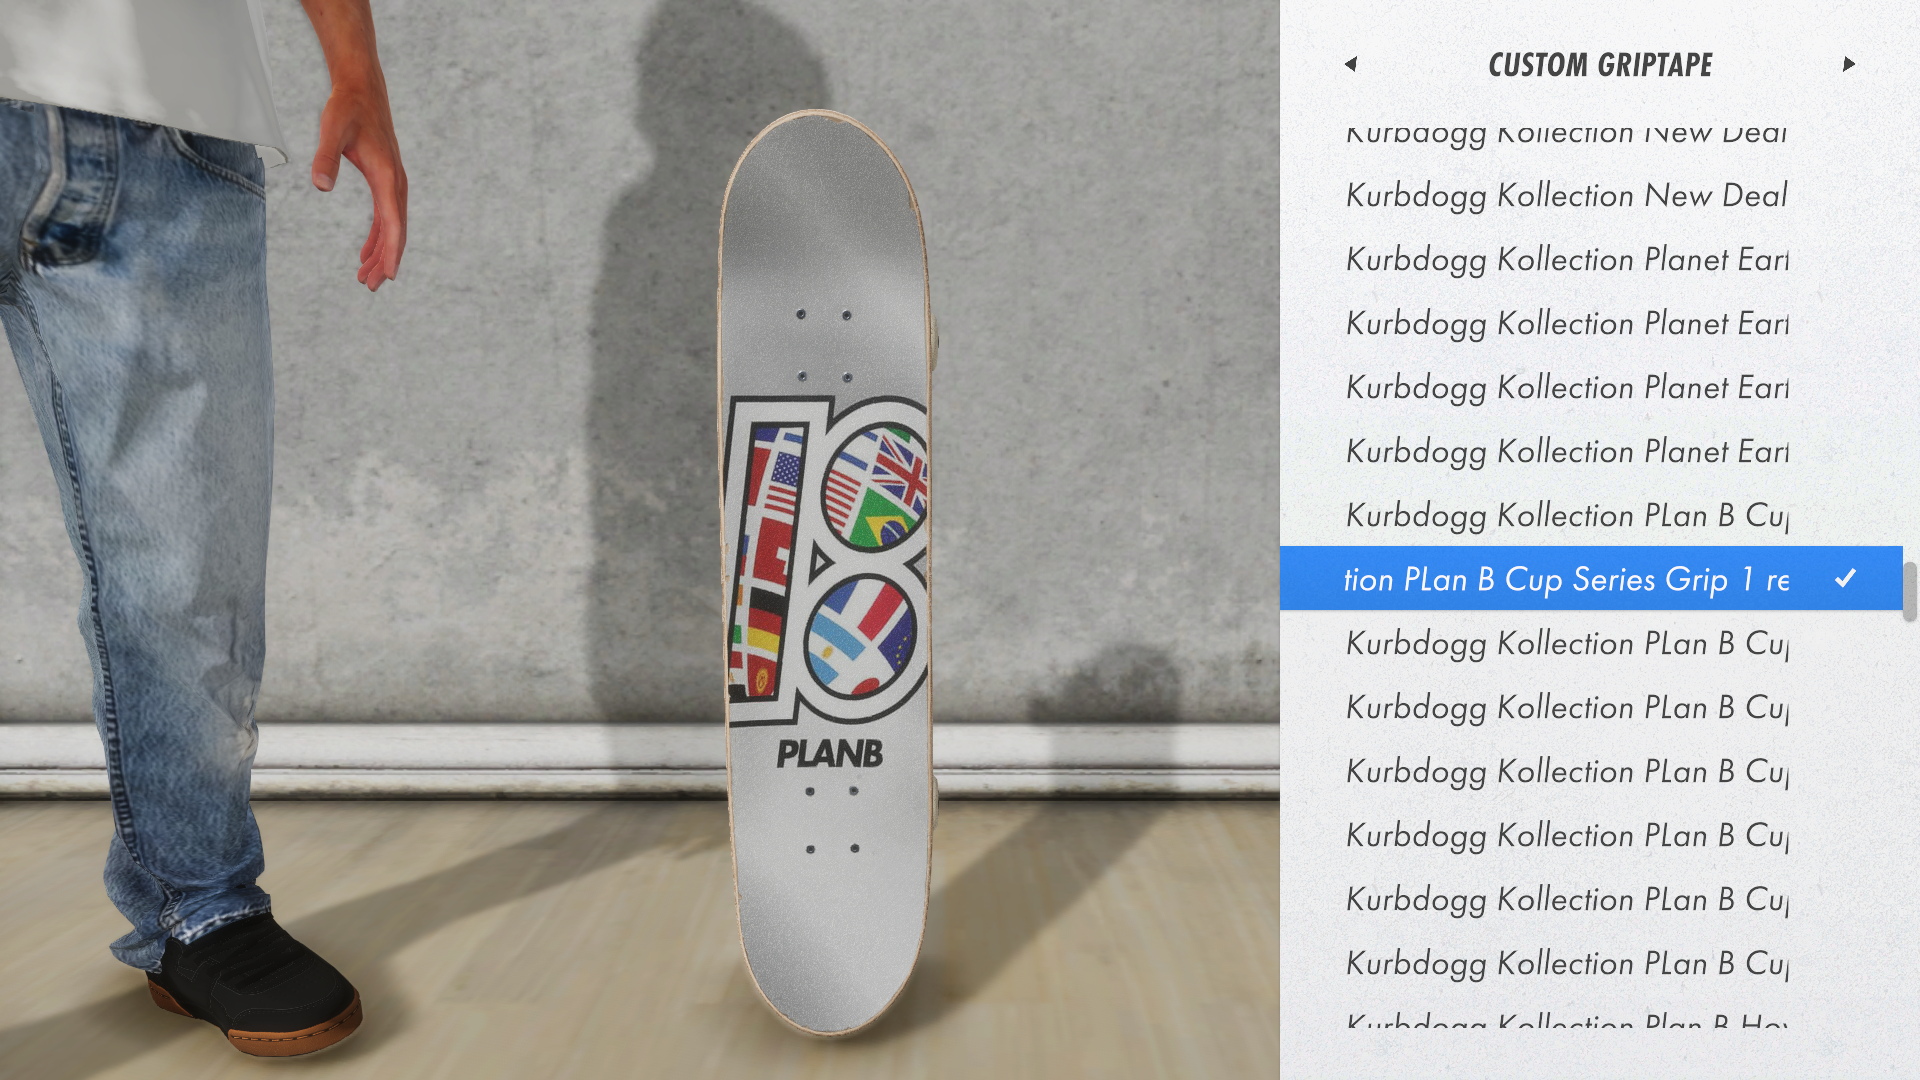Pick the first Kurbdogg Kollection Planet Earth entry
Image resolution: width=1920 pixels, height=1080 pixels.
[1567, 259]
